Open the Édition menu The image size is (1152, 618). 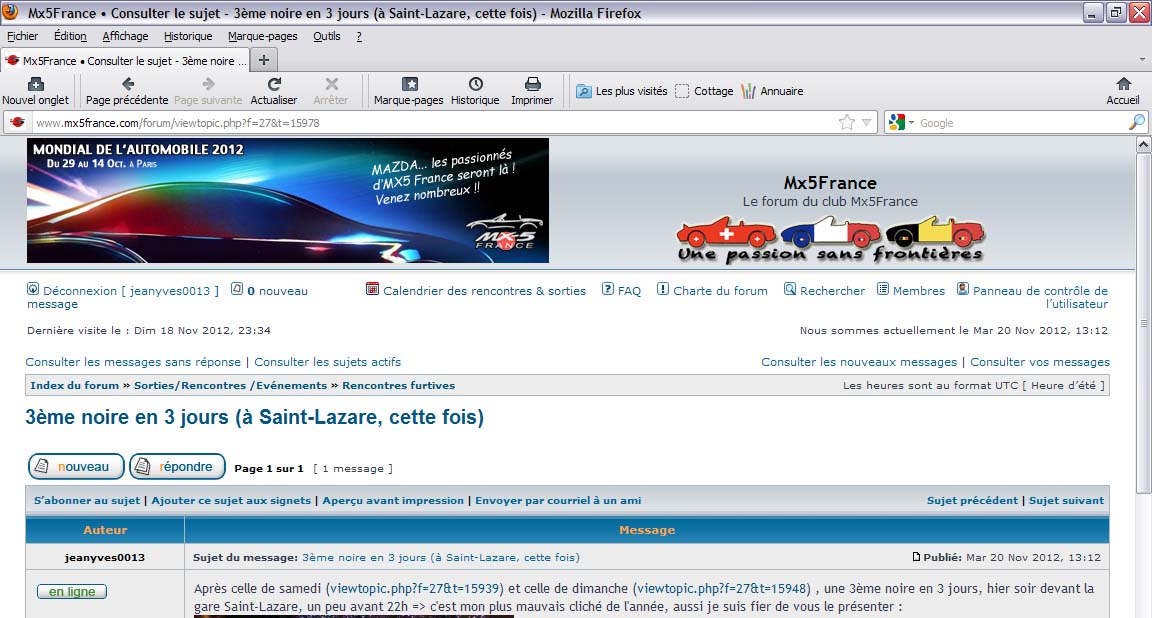pyautogui.click(x=70, y=36)
